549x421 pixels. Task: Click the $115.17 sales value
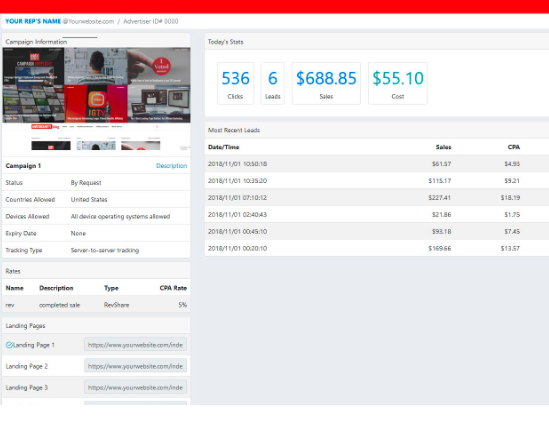439,181
